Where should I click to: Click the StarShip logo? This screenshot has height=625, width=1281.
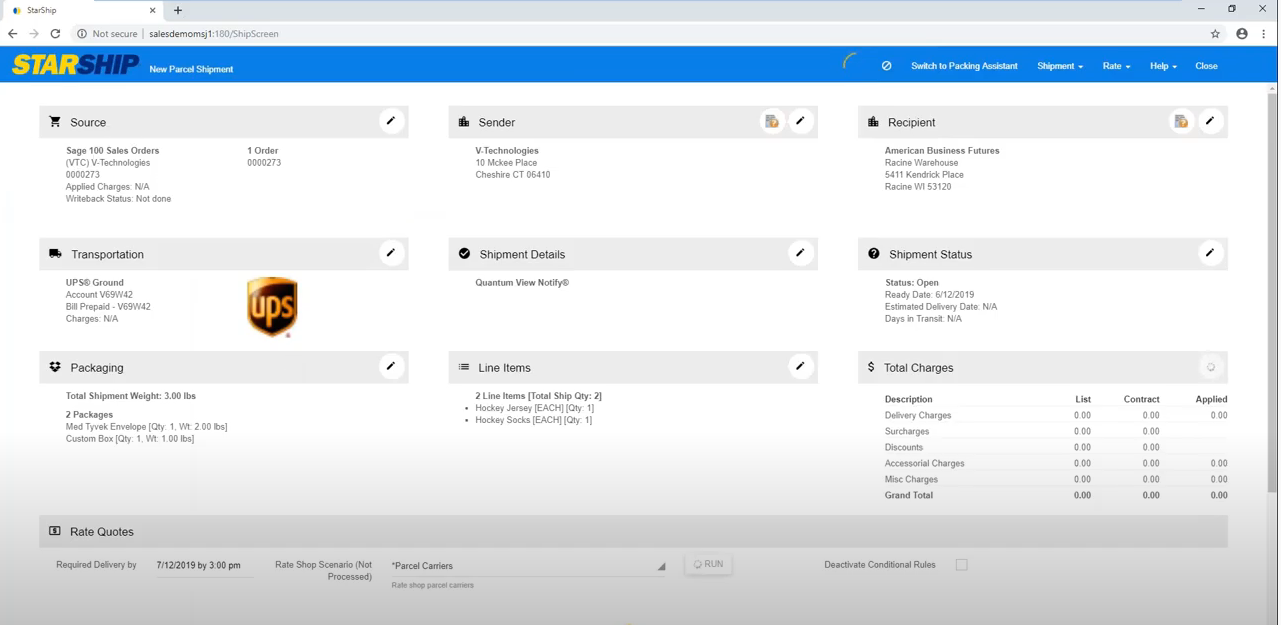[75, 65]
